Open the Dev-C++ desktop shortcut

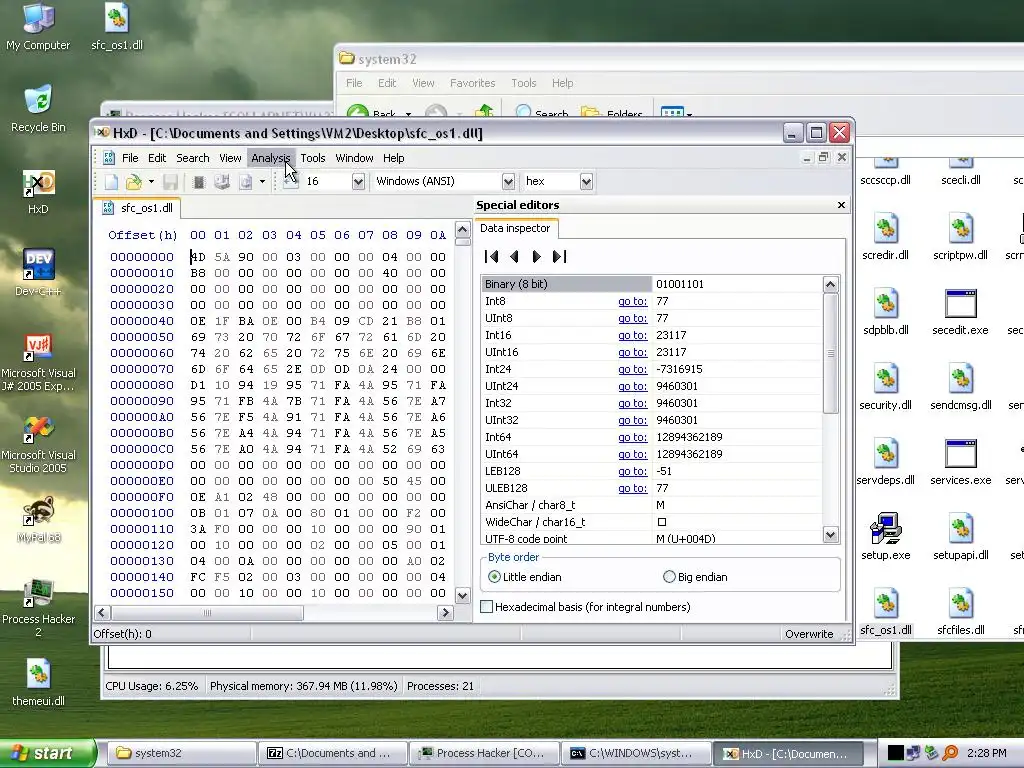[x=38, y=273]
